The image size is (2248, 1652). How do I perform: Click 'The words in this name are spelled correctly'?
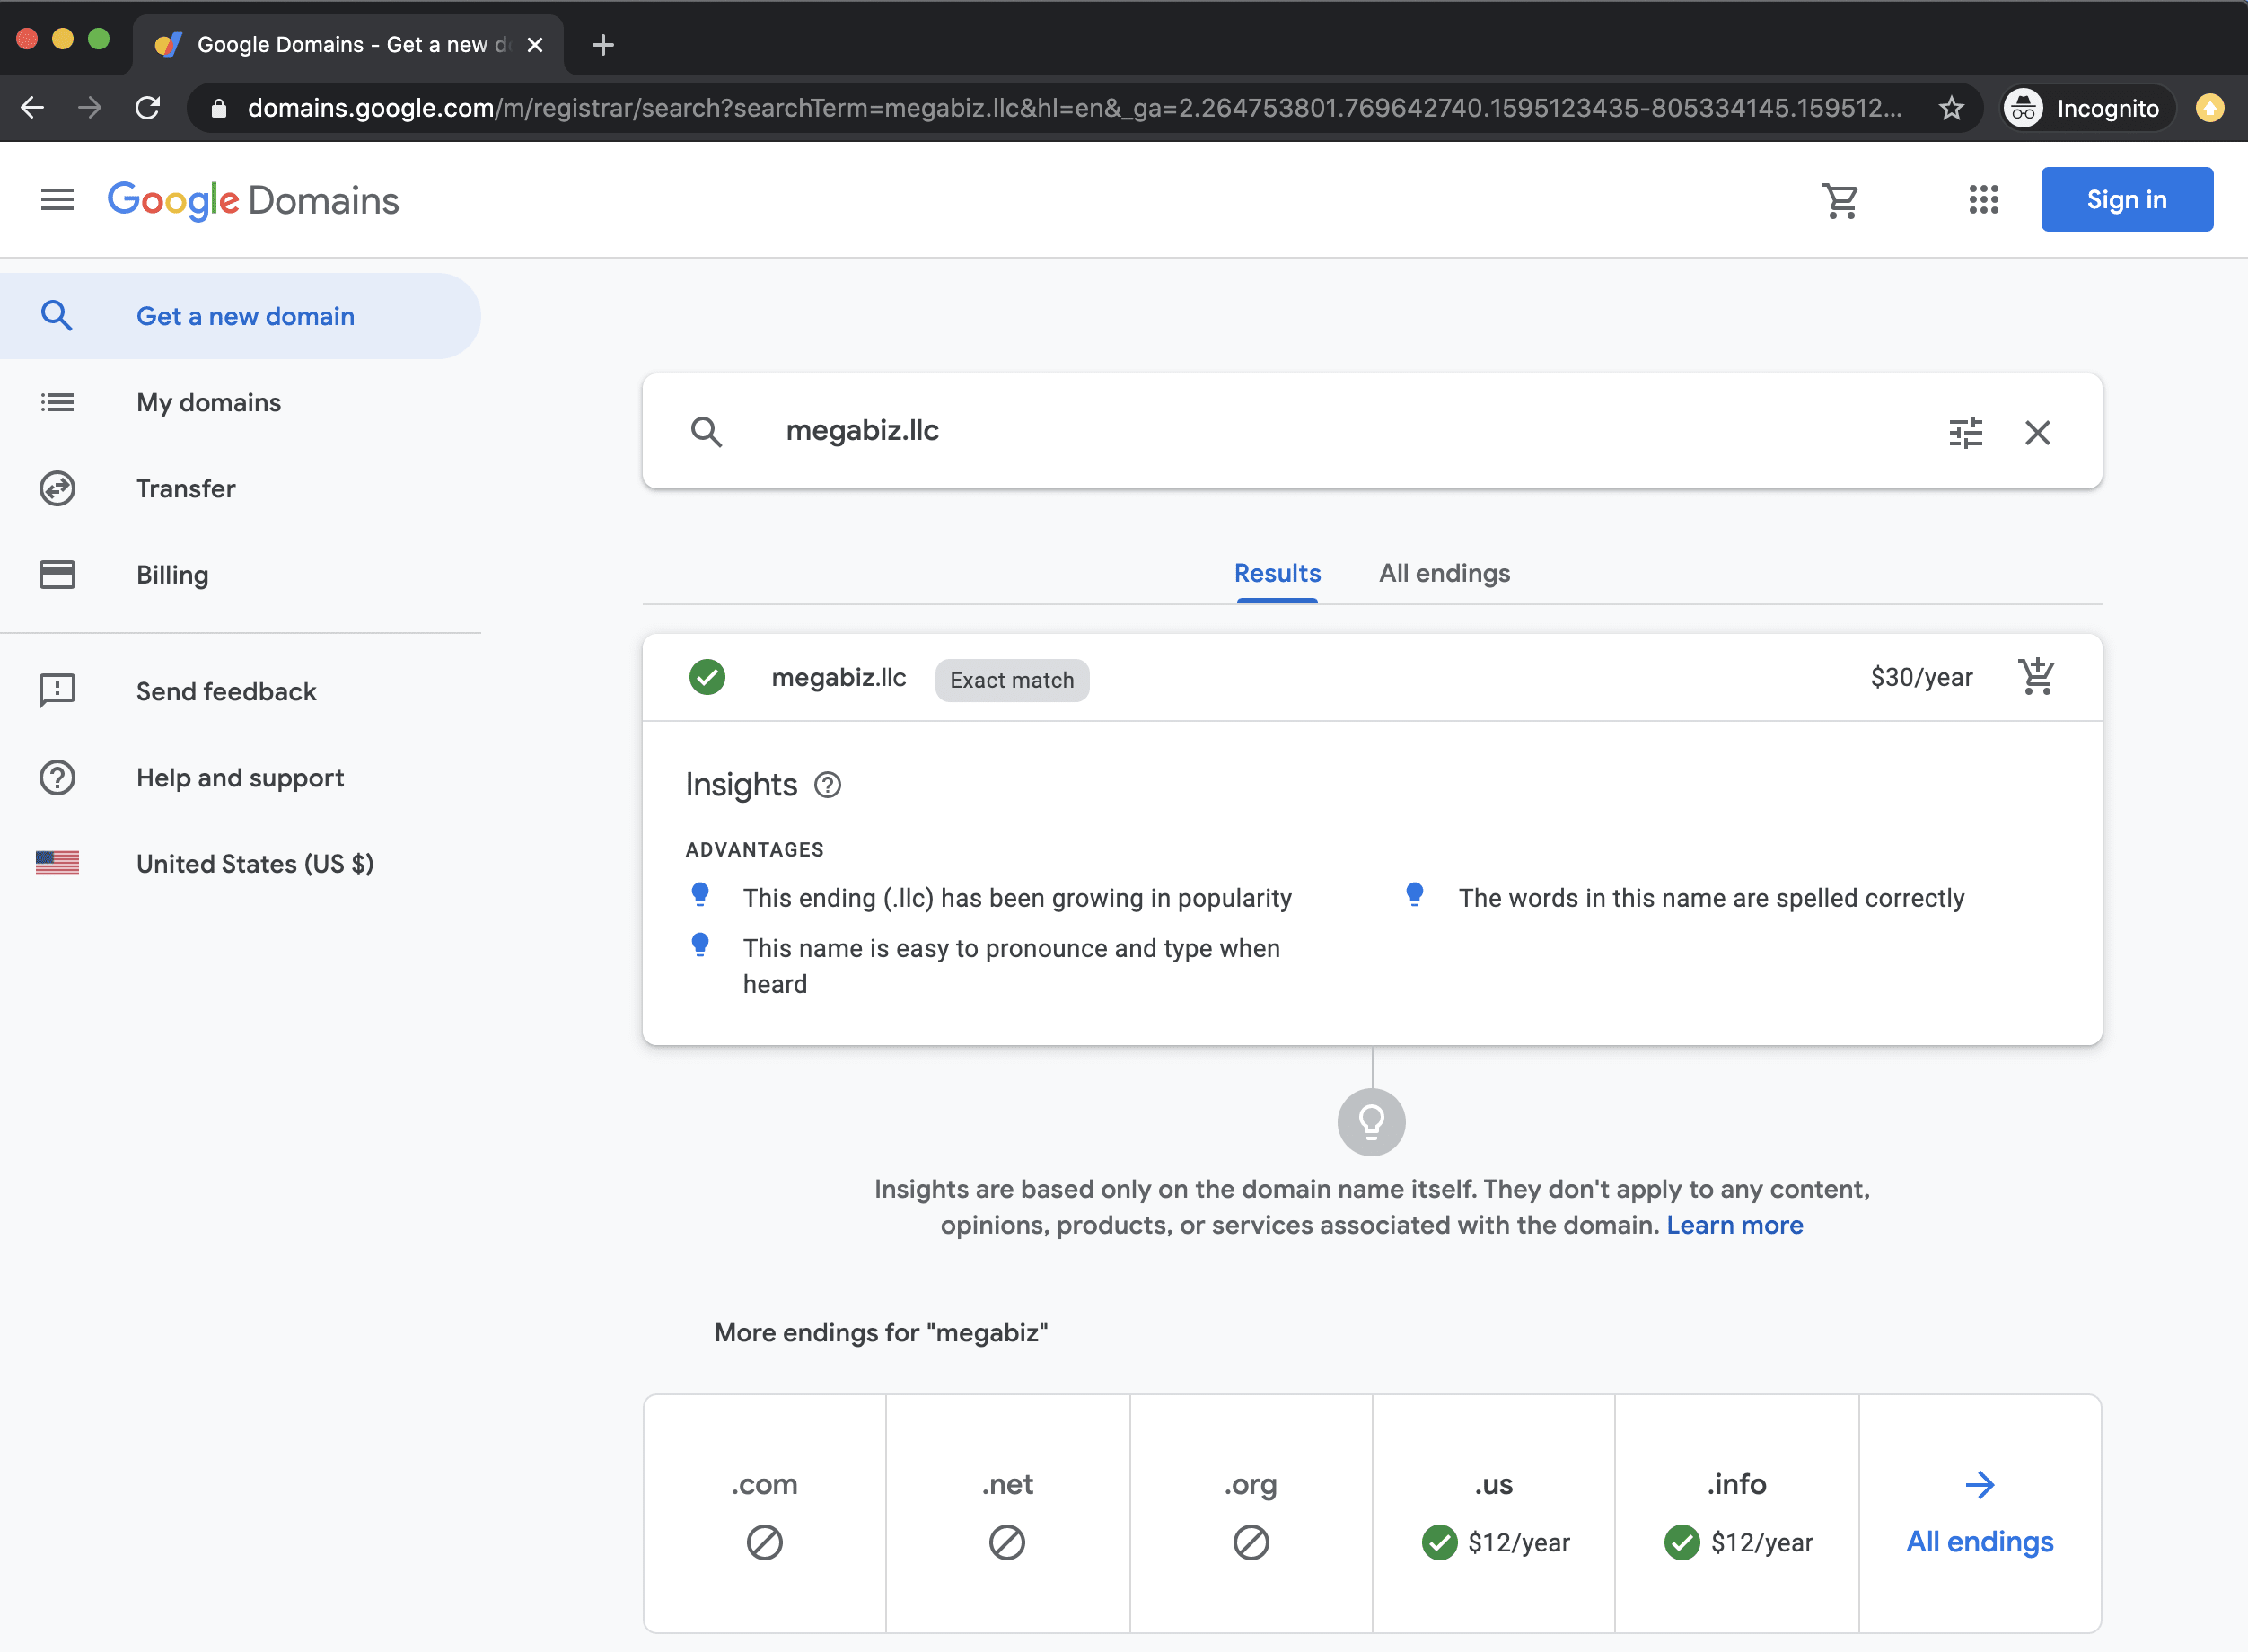[1711, 898]
